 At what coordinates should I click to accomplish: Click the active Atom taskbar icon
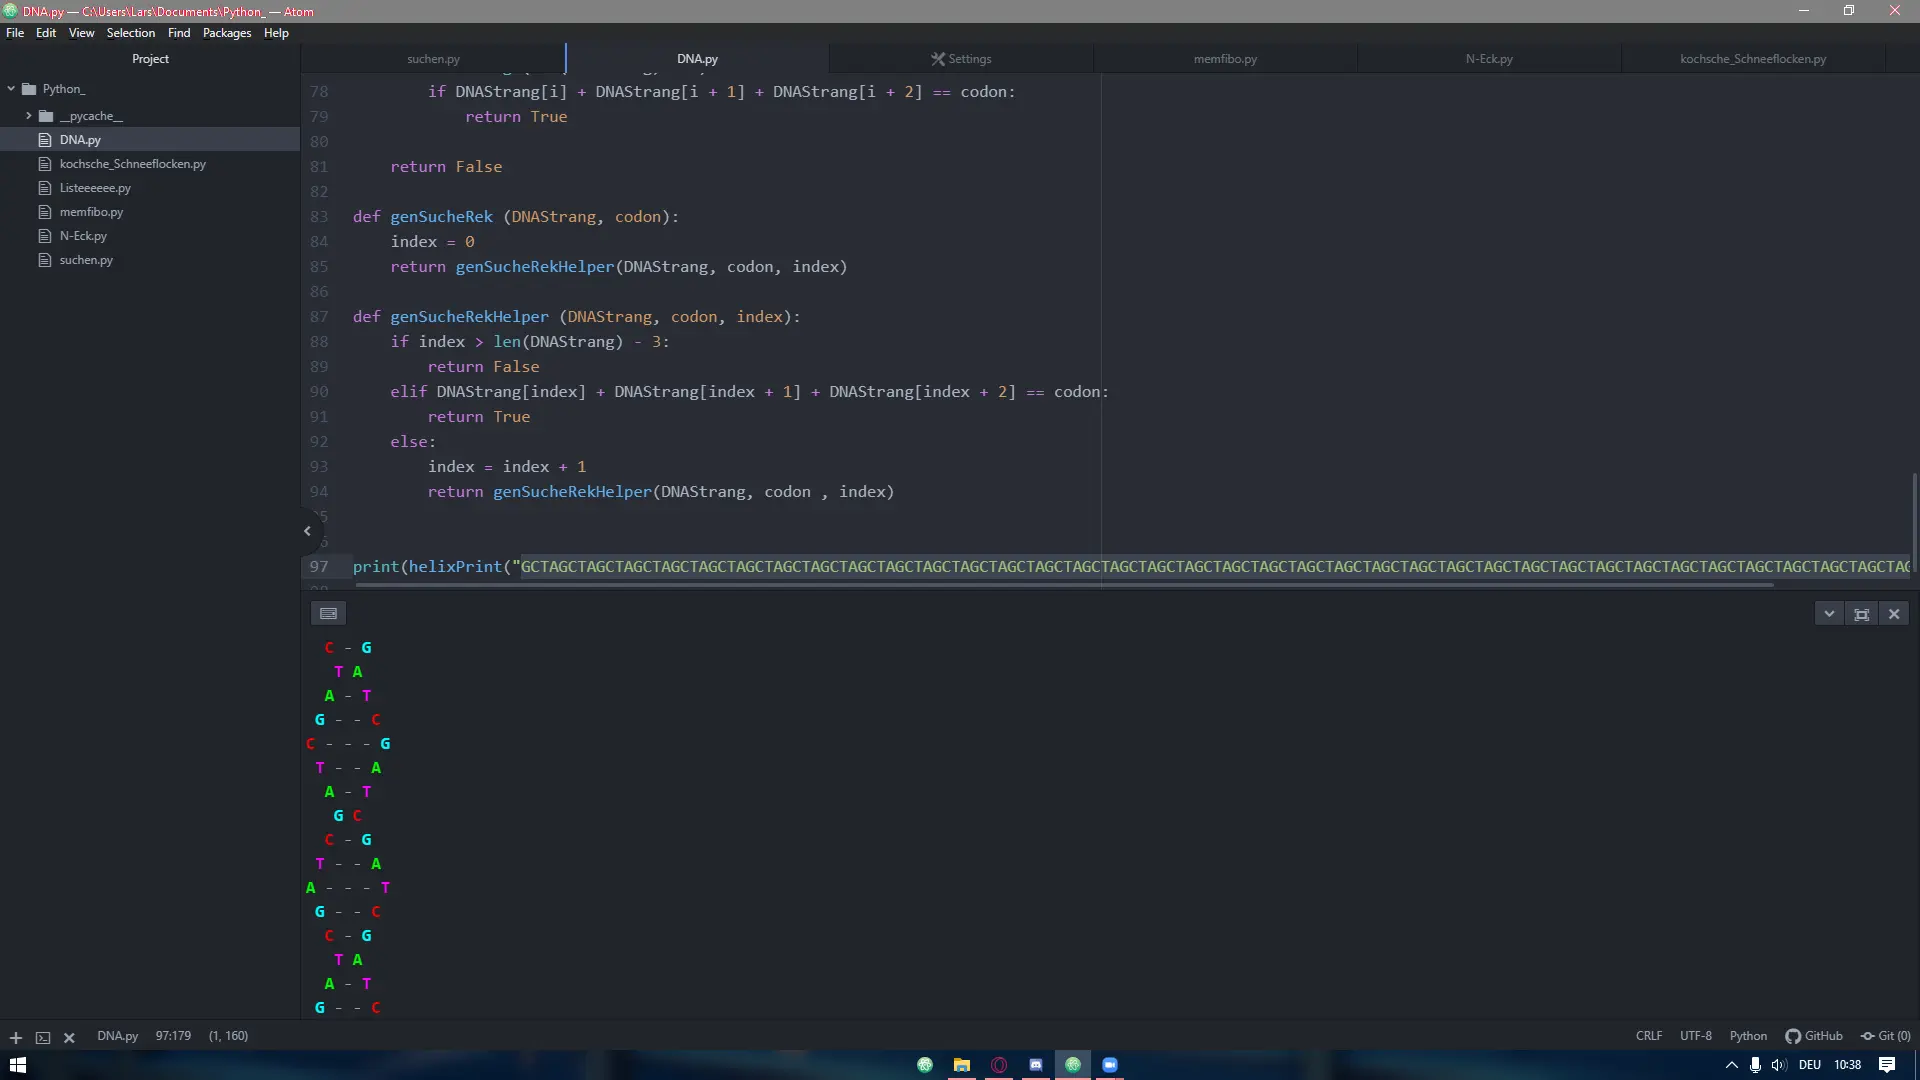[1073, 1065]
